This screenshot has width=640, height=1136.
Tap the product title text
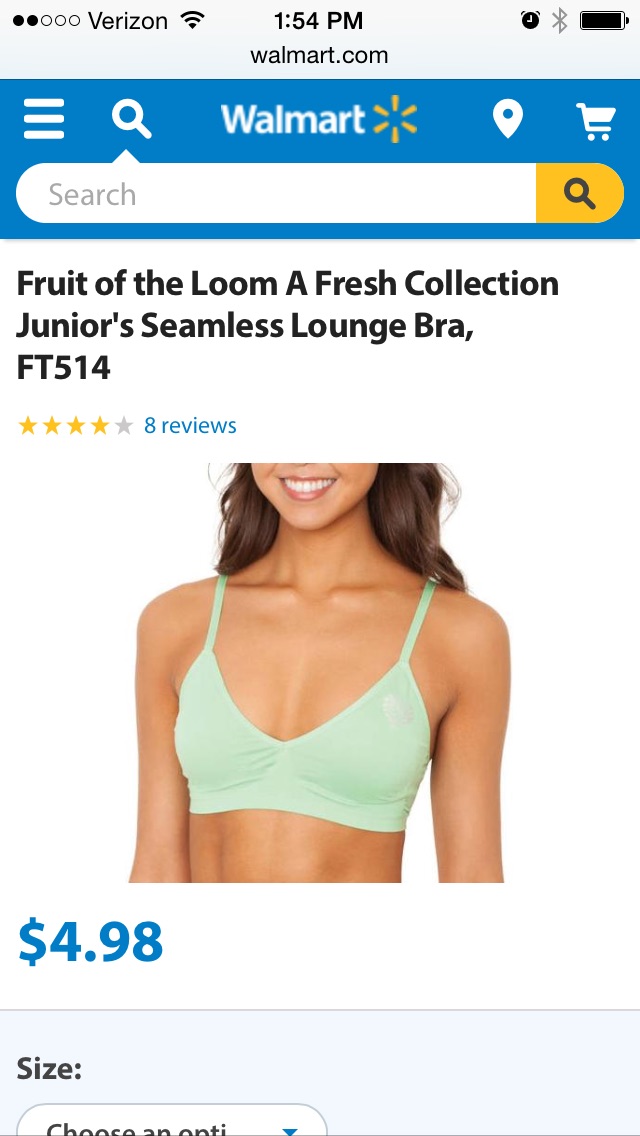click(x=288, y=325)
